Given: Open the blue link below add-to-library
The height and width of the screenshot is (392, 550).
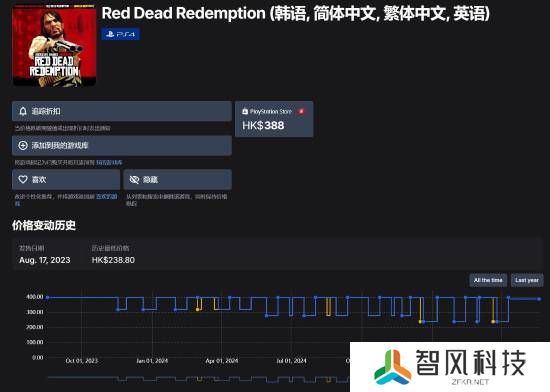Looking at the screenshot, I should point(109,163).
